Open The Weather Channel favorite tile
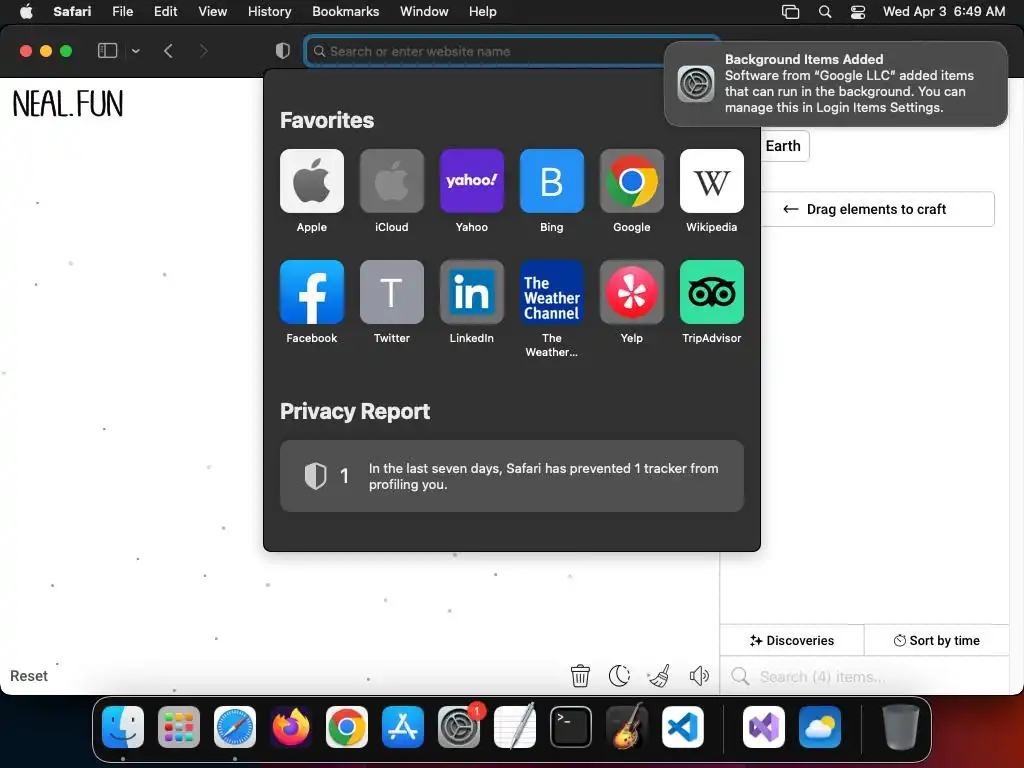 point(551,292)
